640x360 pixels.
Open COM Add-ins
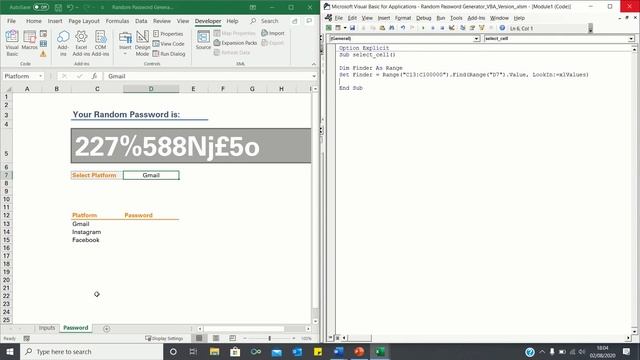coord(100,43)
